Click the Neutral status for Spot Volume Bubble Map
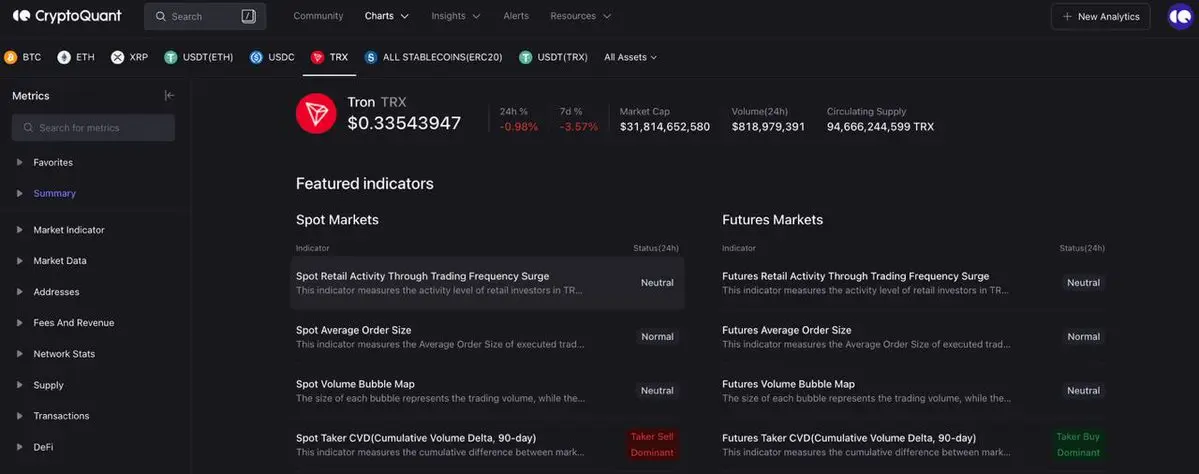Viewport: 1199px width, 474px height. click(x=658, y=391)
